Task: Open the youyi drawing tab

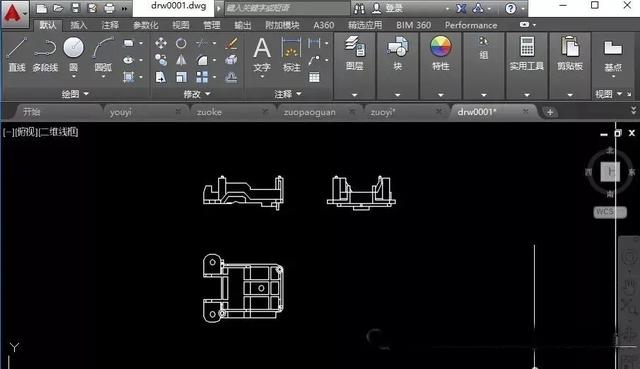Action: click(x=121, y=112)
